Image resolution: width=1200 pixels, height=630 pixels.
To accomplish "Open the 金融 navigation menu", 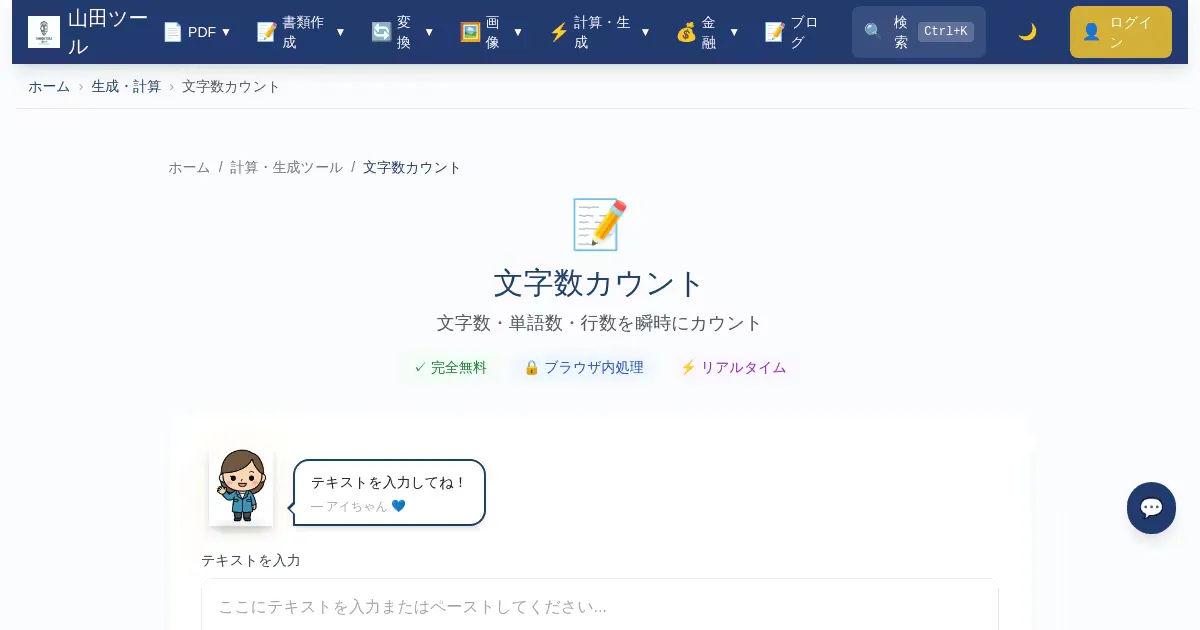I will click(x=709, y=32).
